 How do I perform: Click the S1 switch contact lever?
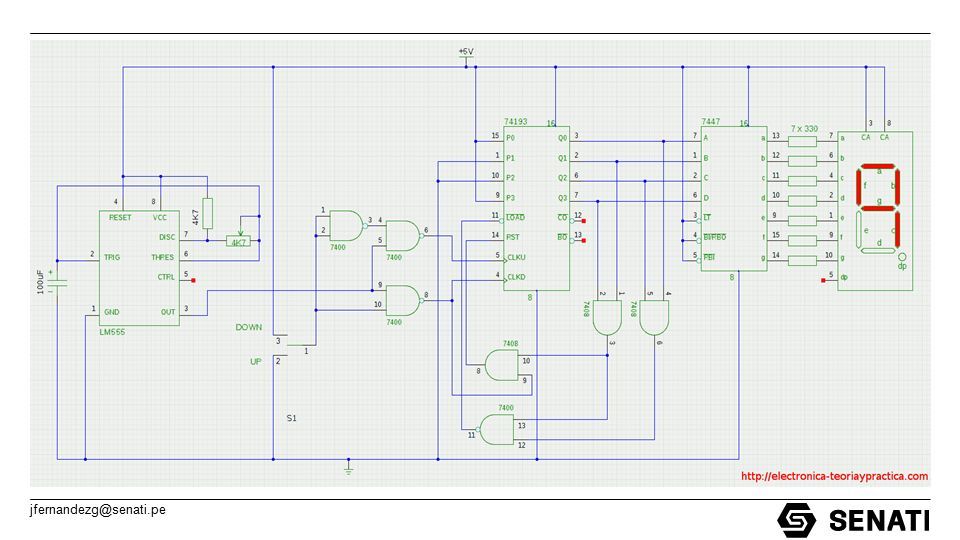click(x=301, y=345)
